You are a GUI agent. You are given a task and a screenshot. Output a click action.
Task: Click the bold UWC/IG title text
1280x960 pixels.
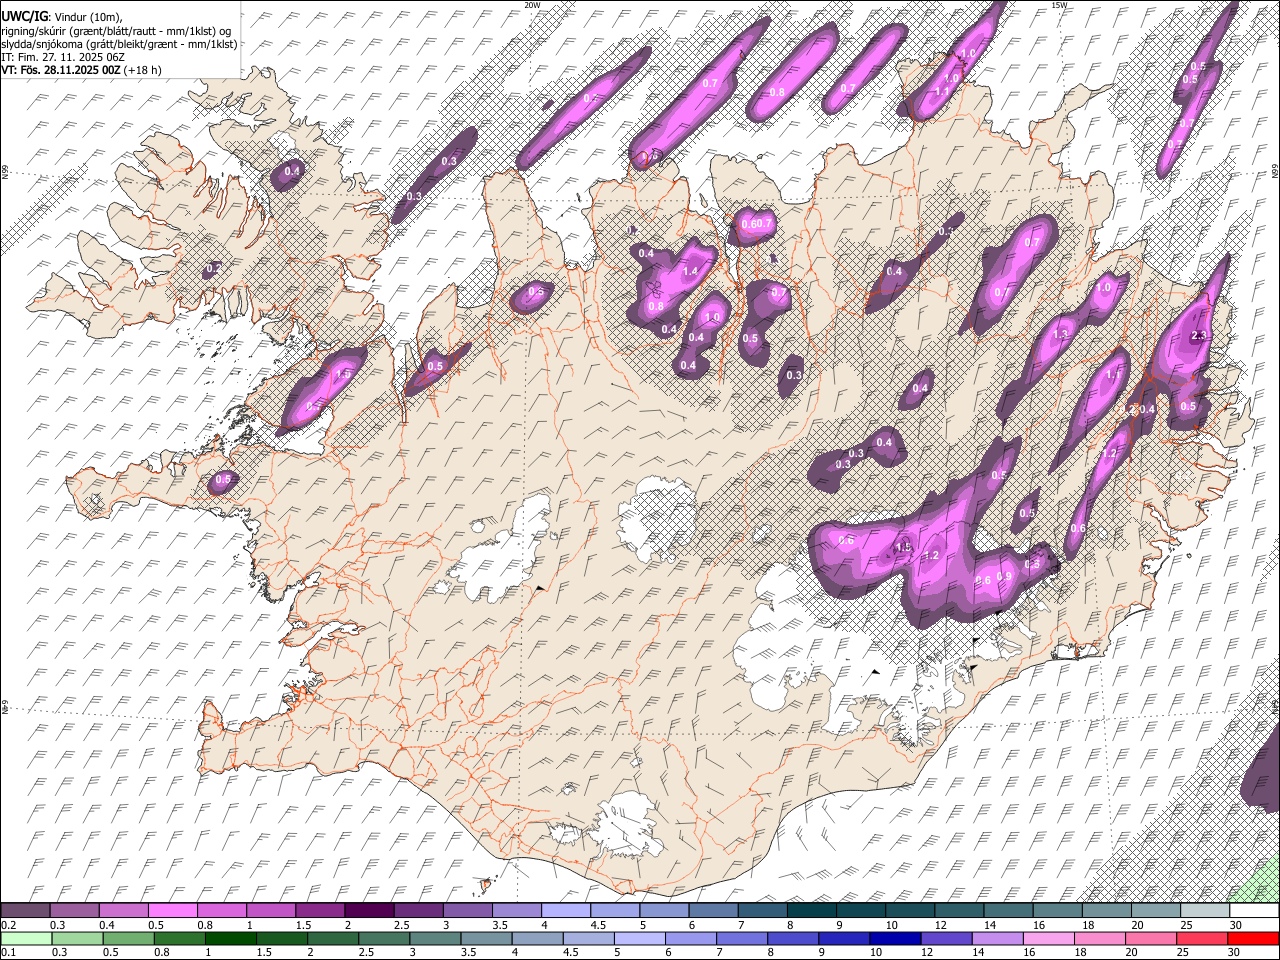pyautogui.click(x=24, y=16)
